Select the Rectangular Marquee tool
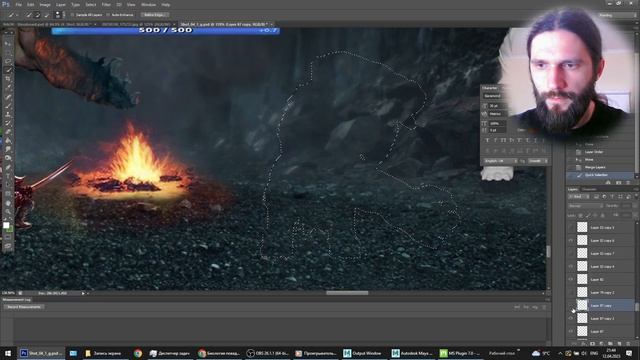Image resolution: width=640 pixels, height=360 pixels. [x=8, y=52]
